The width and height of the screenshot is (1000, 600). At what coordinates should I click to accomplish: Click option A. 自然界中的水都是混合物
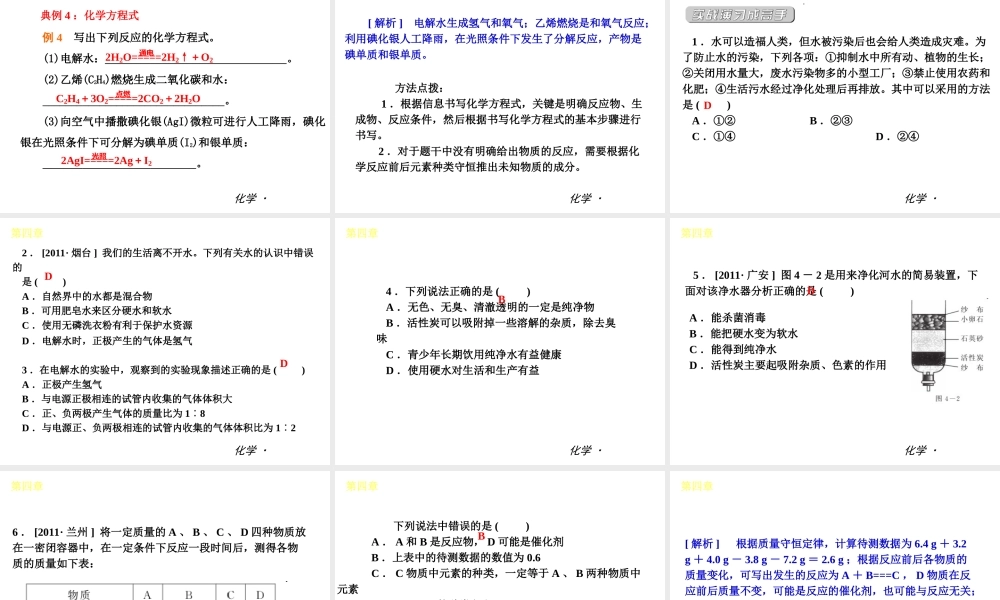tap(87, 296)
